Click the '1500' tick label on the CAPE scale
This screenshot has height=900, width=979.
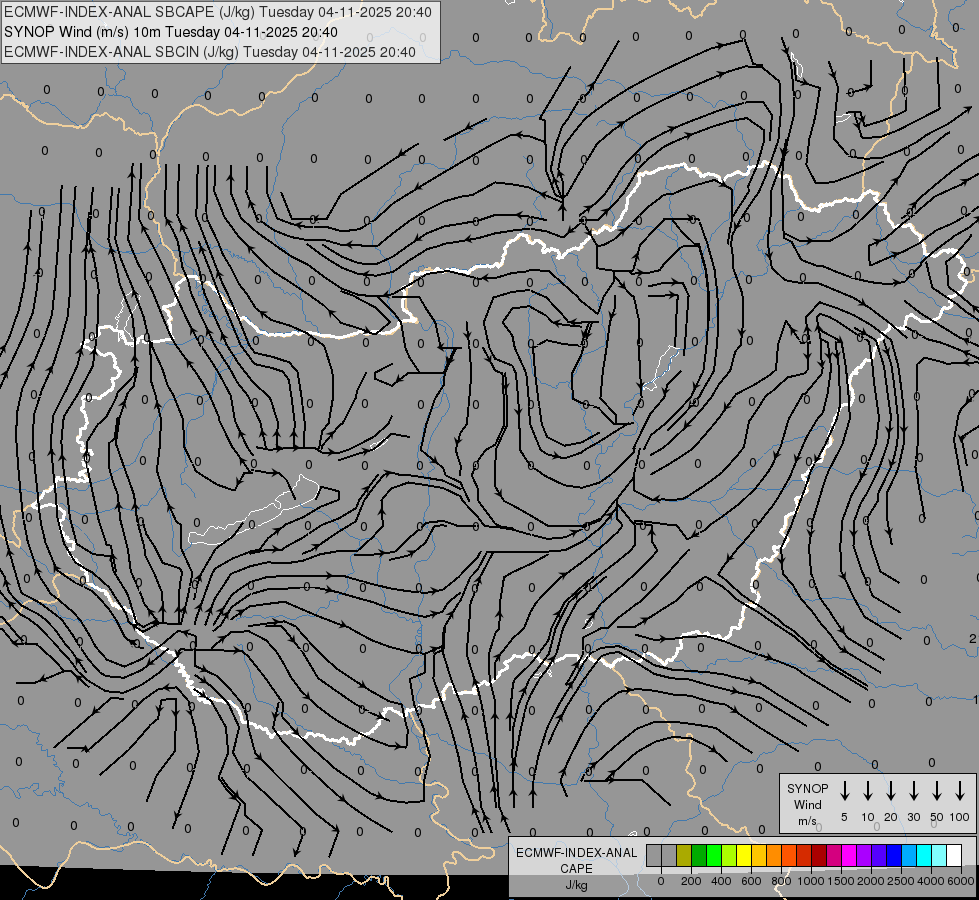841,881
